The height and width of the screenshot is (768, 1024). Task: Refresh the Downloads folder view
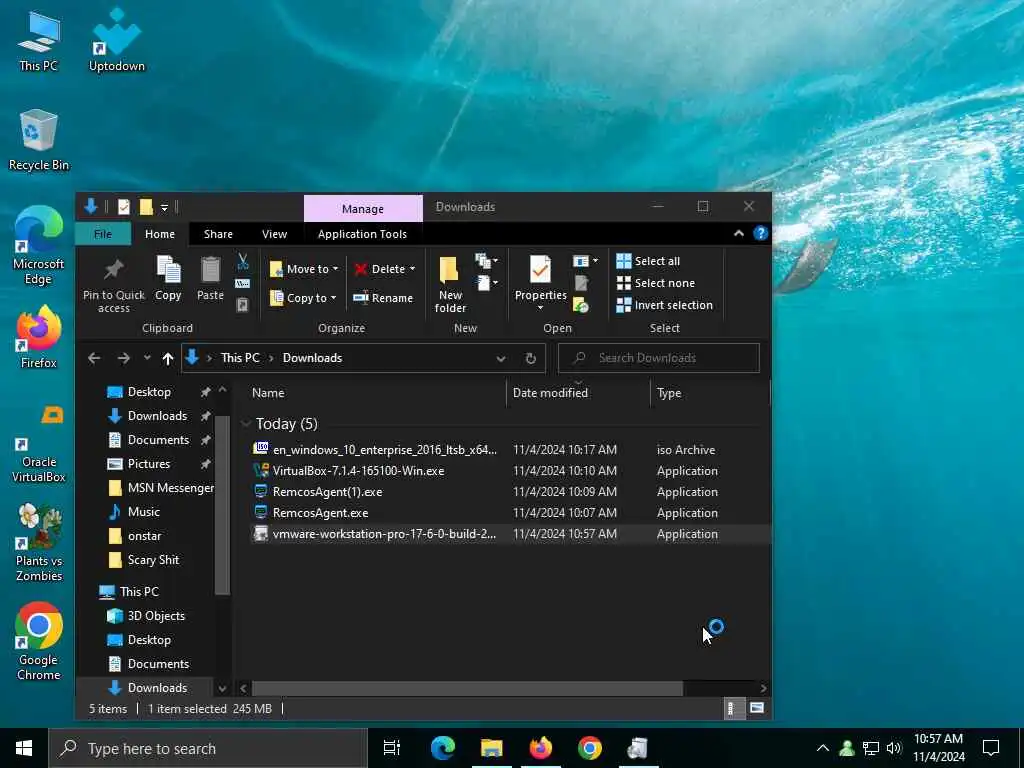(530, 358)
